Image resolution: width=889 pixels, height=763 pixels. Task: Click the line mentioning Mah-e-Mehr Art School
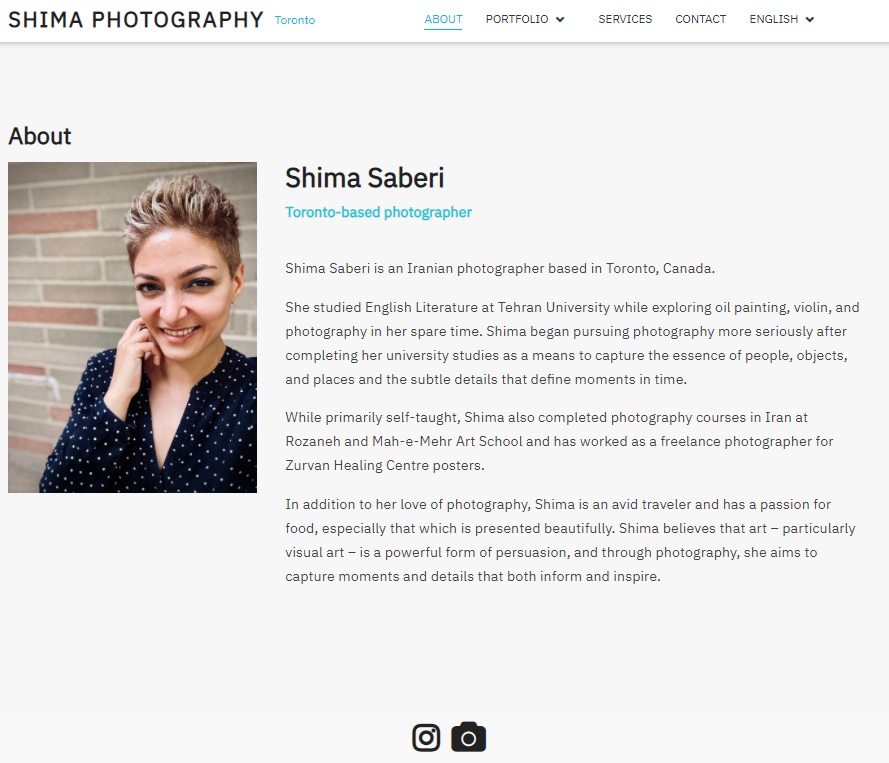(559, 441)
